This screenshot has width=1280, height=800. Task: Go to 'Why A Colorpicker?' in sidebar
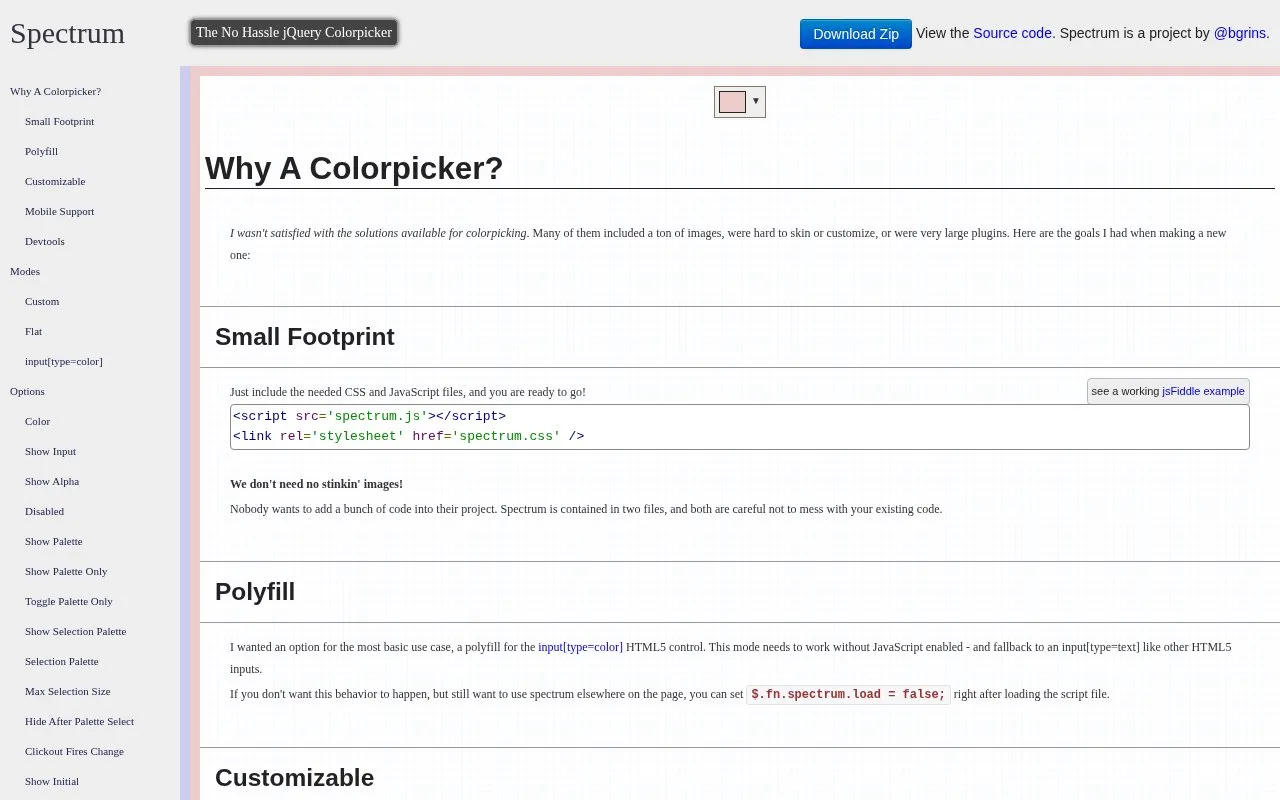point(55,91)
